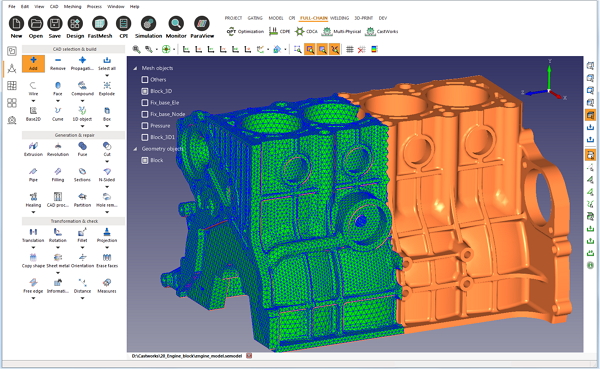Select the Fillet tool
The image size is (600, 369).
click(82, 235)
